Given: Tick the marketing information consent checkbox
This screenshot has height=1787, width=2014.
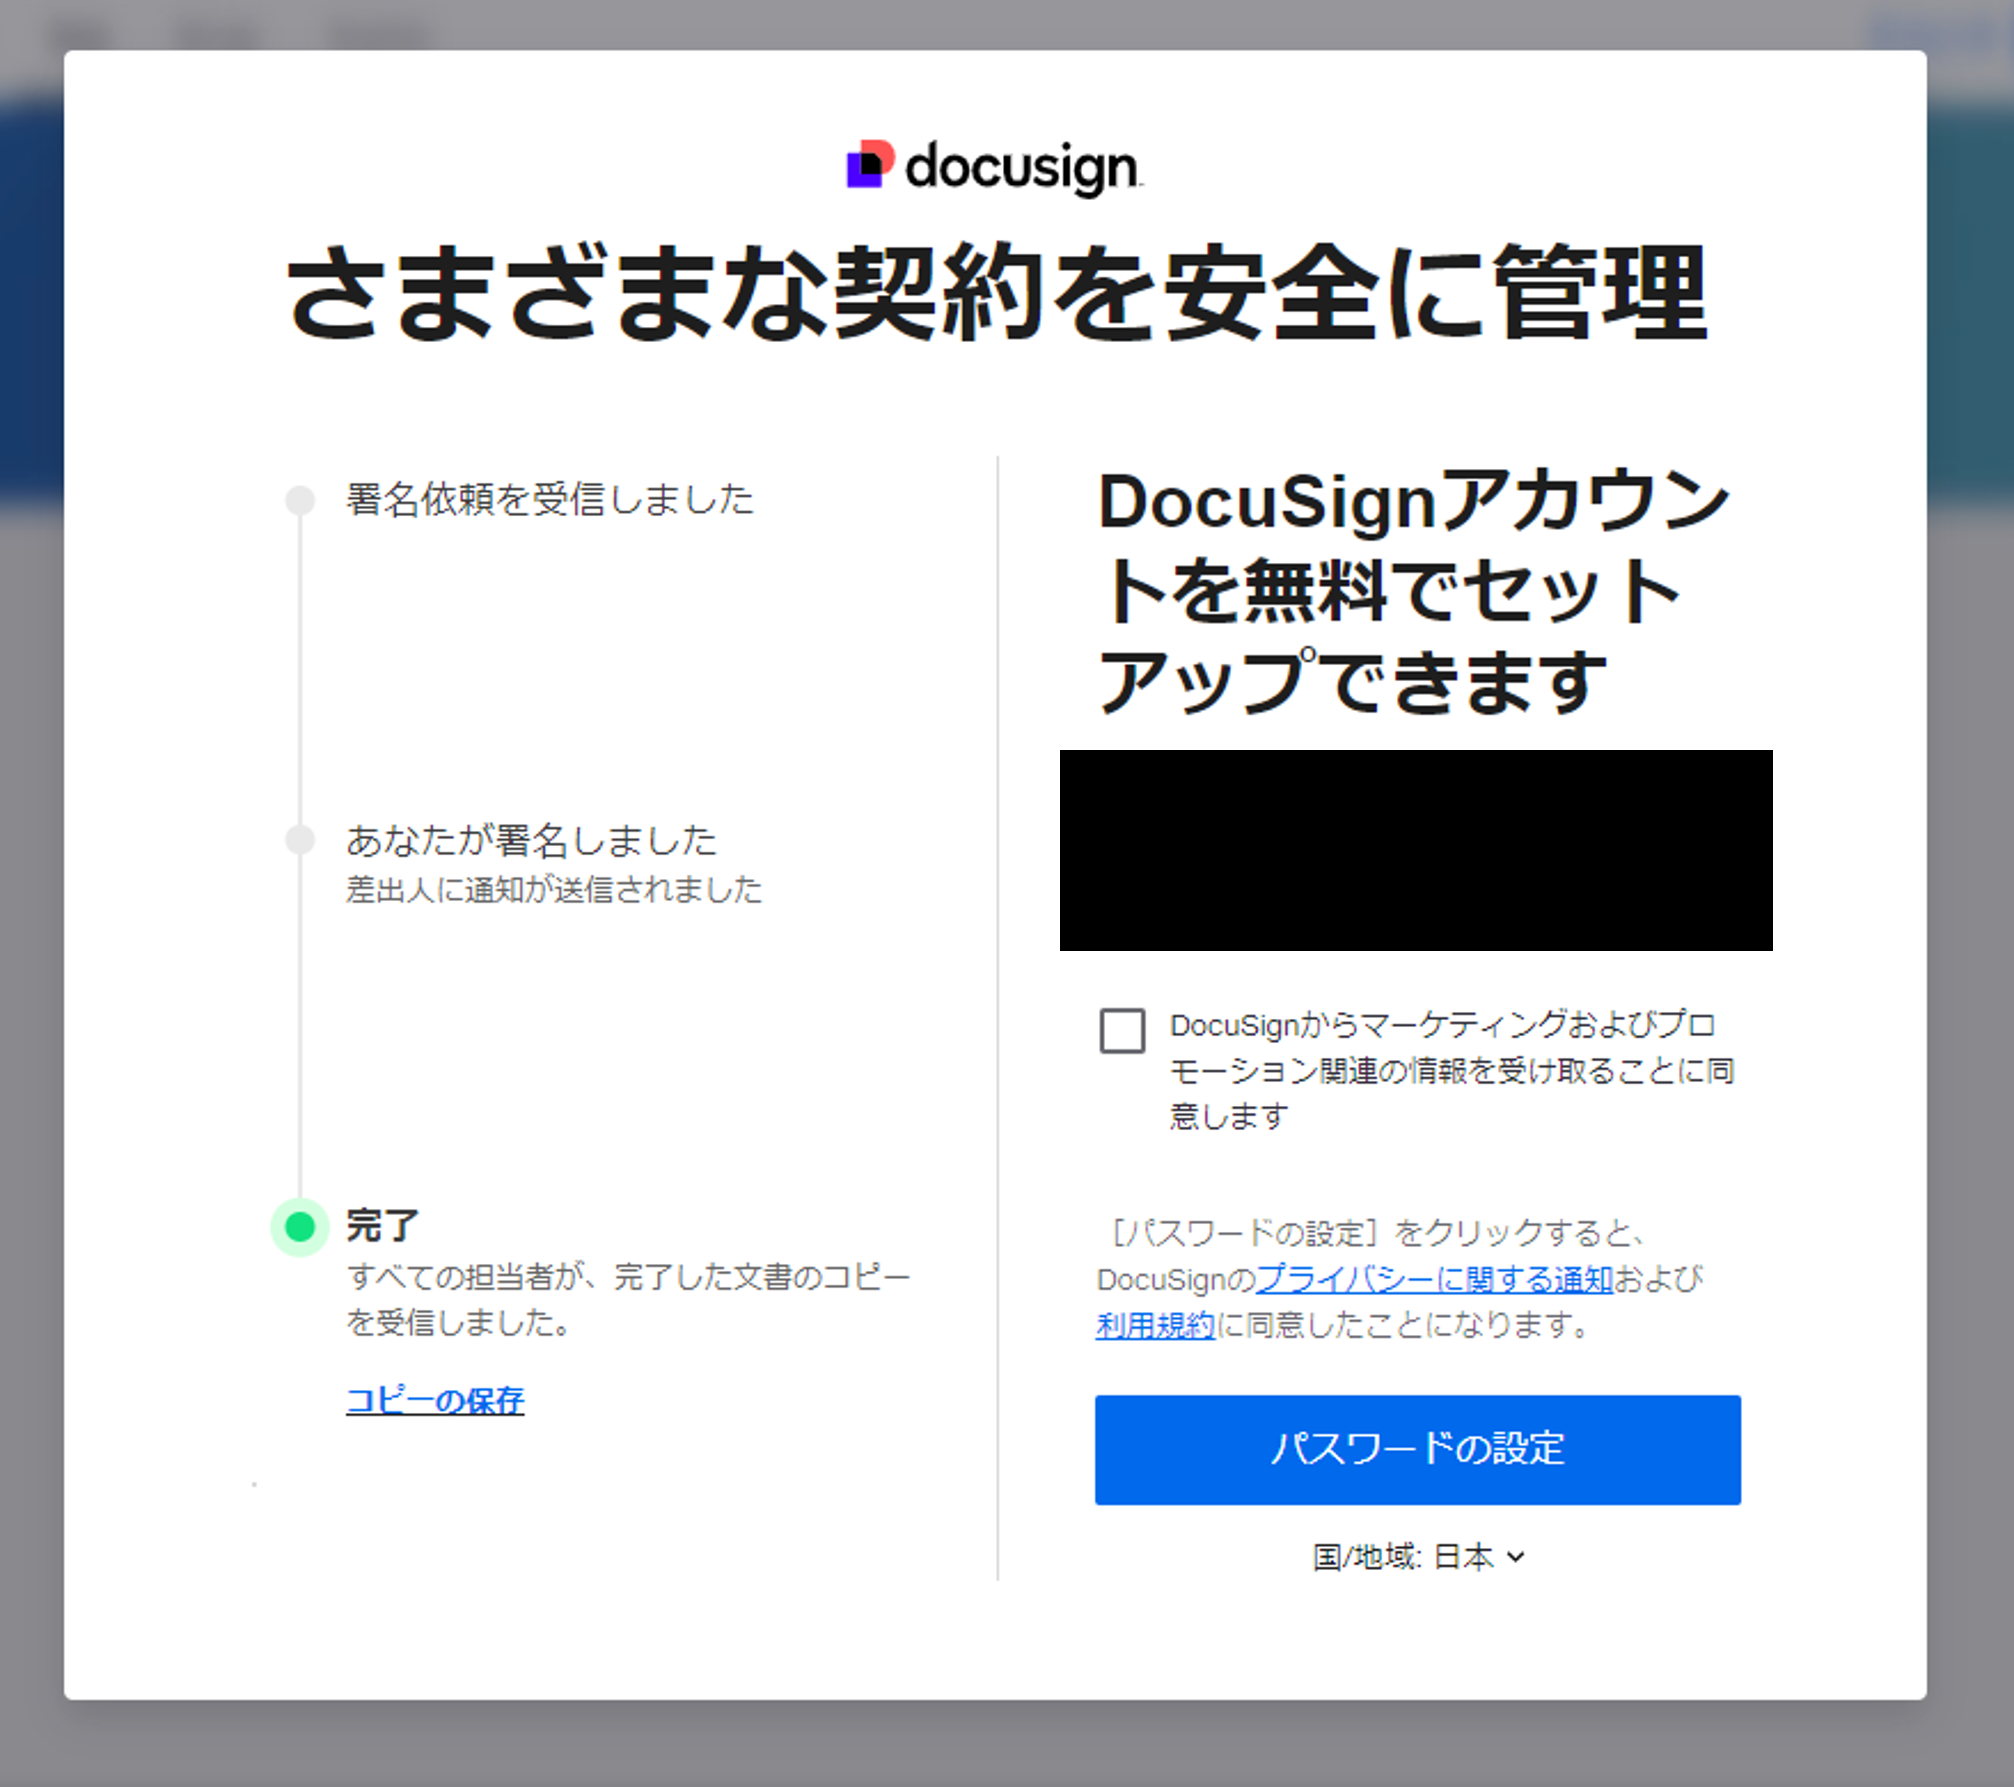Looking at the screenshot, I should pyautogui.click(x=1122, y=1030).
